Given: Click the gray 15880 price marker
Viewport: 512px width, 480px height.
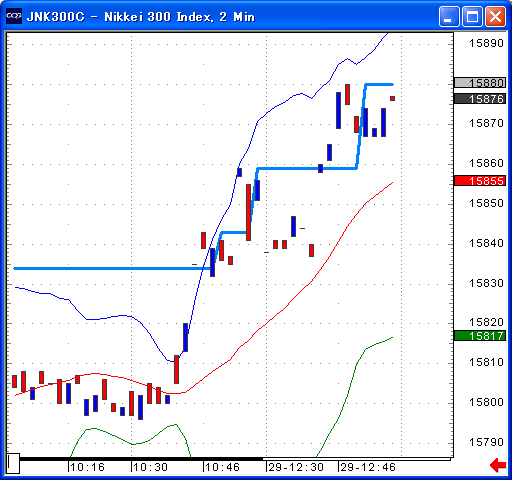Looking at the screenshot, I should tap(480, 82).
